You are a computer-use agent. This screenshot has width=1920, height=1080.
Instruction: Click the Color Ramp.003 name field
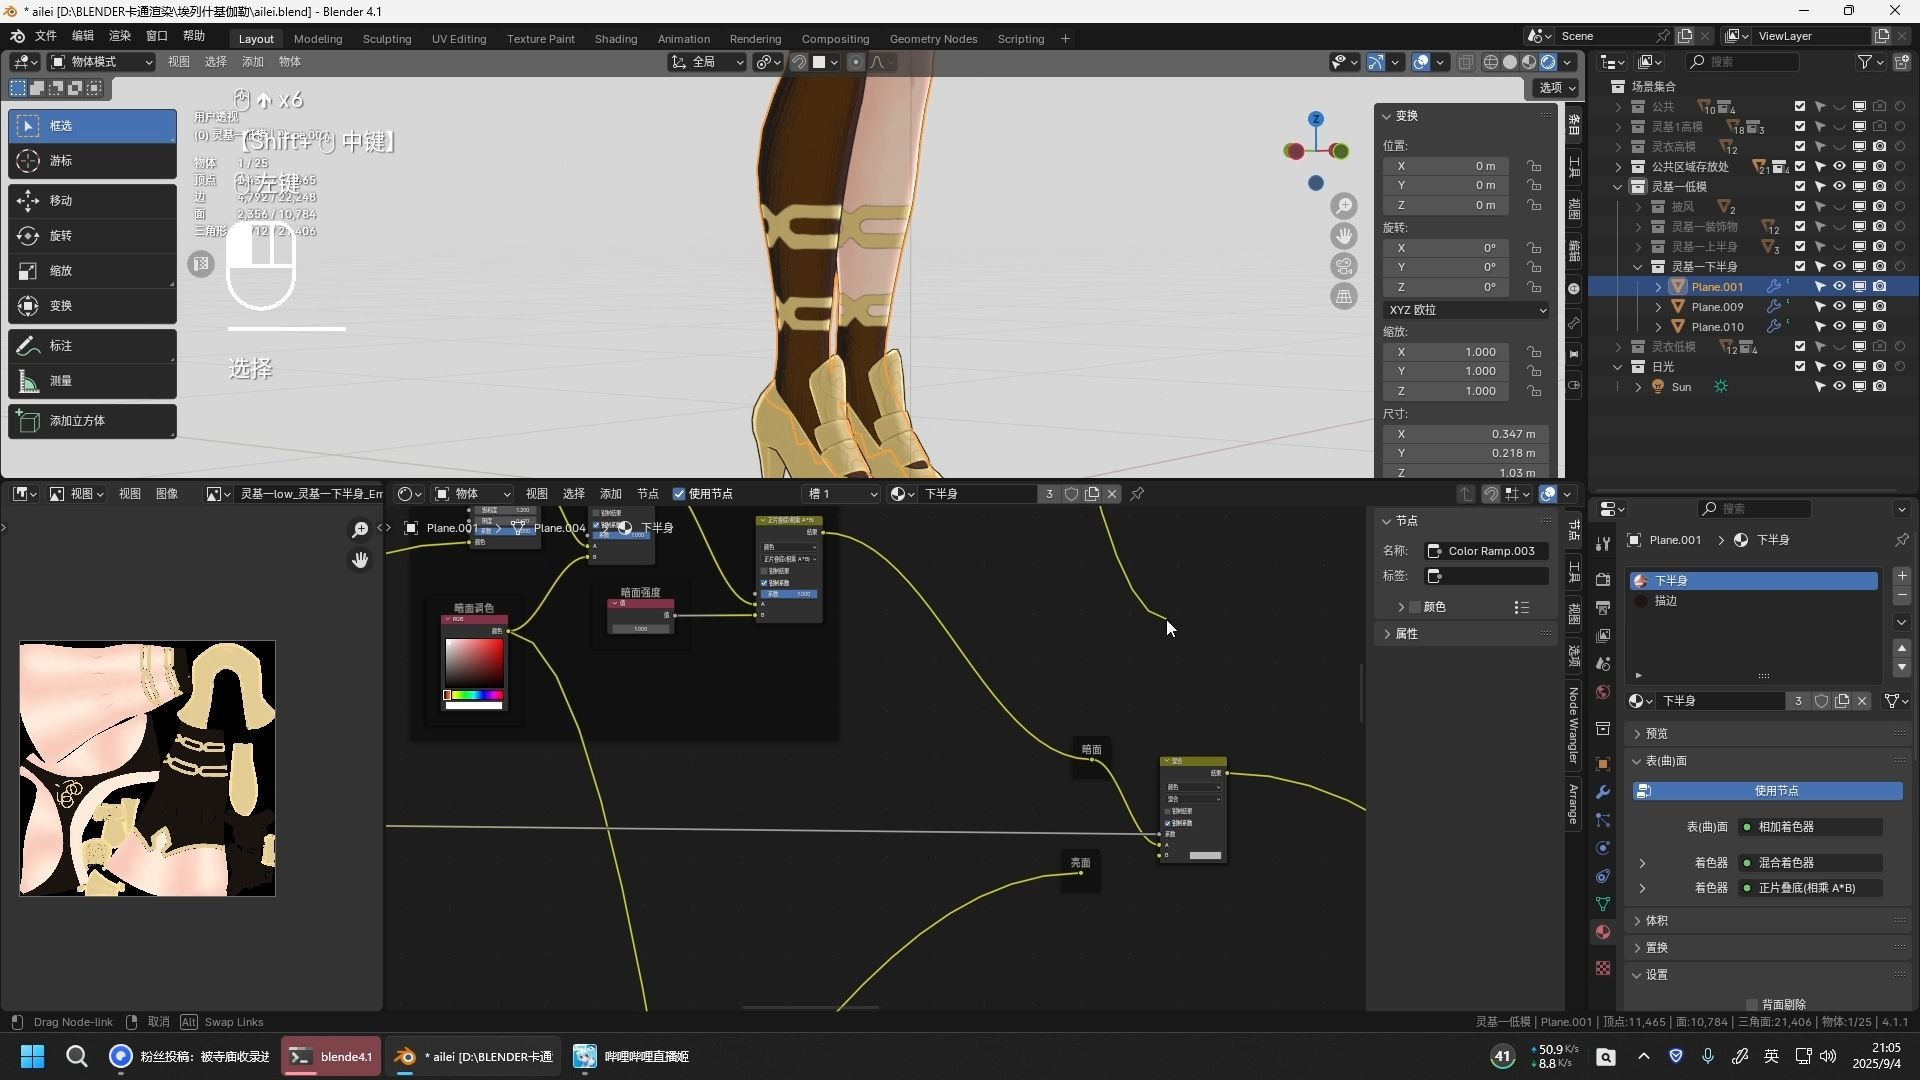pos(1487,551)
